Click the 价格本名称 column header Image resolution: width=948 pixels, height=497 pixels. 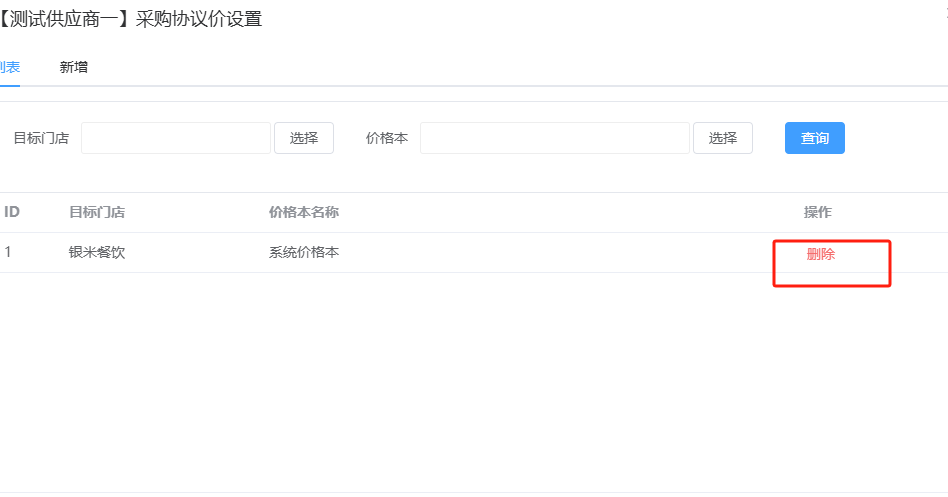click(303, 212)
